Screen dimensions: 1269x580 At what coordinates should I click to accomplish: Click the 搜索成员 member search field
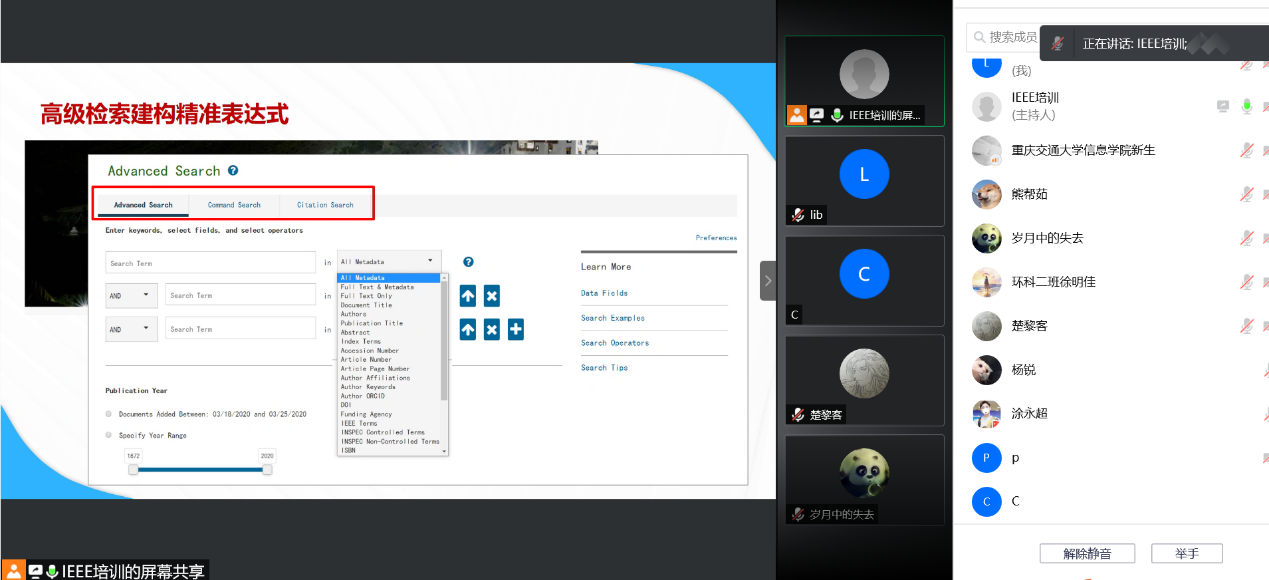tap(1005, 37)
